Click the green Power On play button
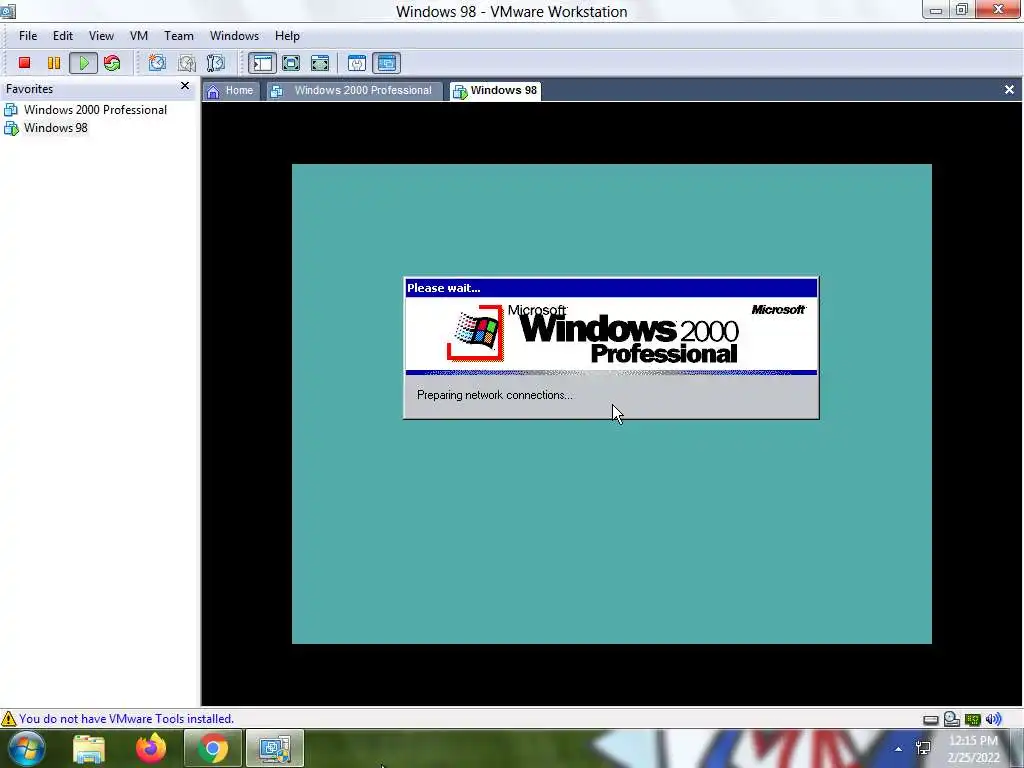 pos(84,63)
